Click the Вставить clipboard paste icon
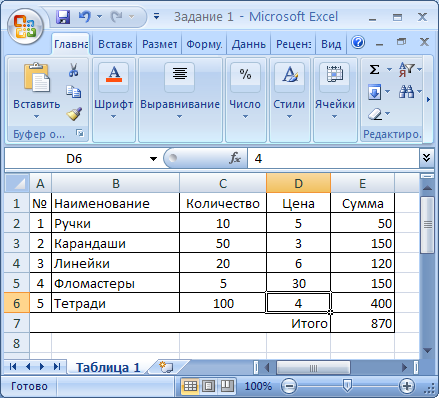This screenshot has height=398, width=439. 37,78
